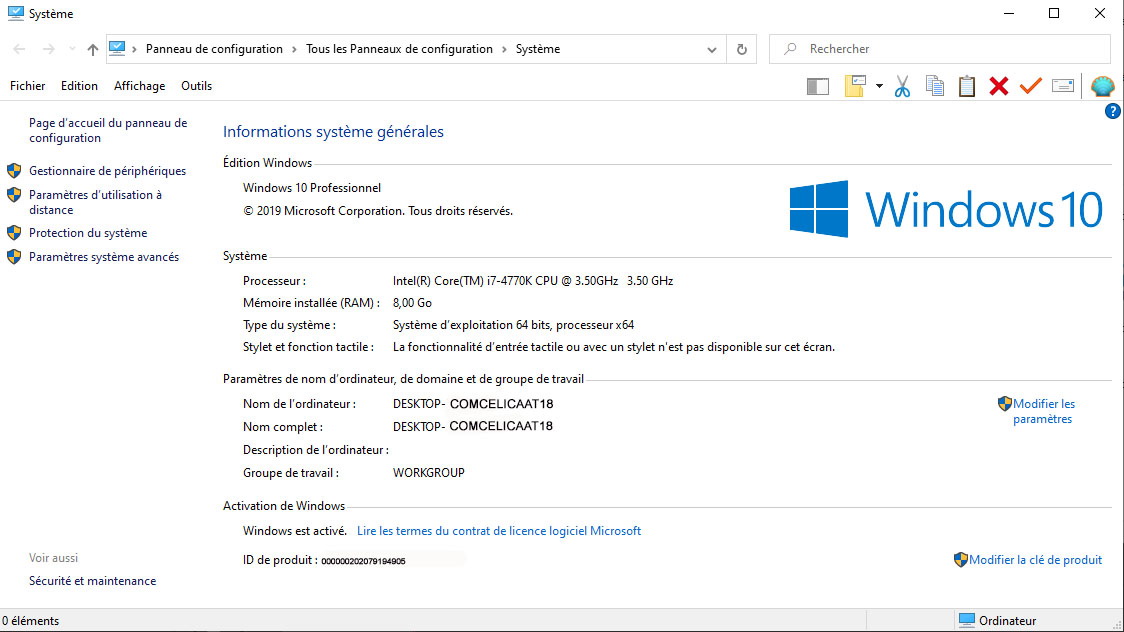Open the blue Help question mark
Screen dimensions: 1124x632
[x=1113, y=111]
